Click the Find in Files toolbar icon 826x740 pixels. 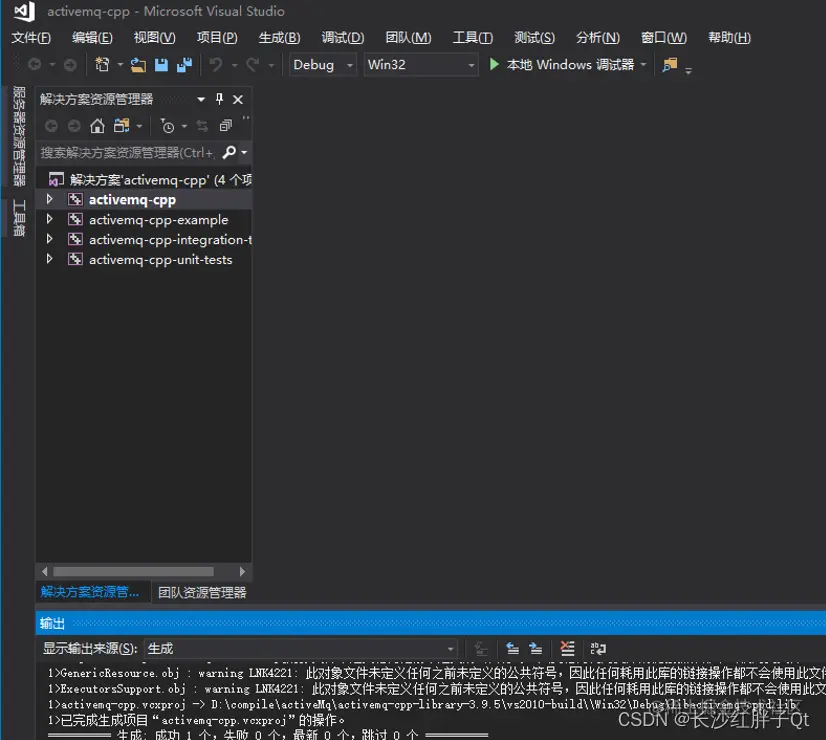tap(670, 65)
